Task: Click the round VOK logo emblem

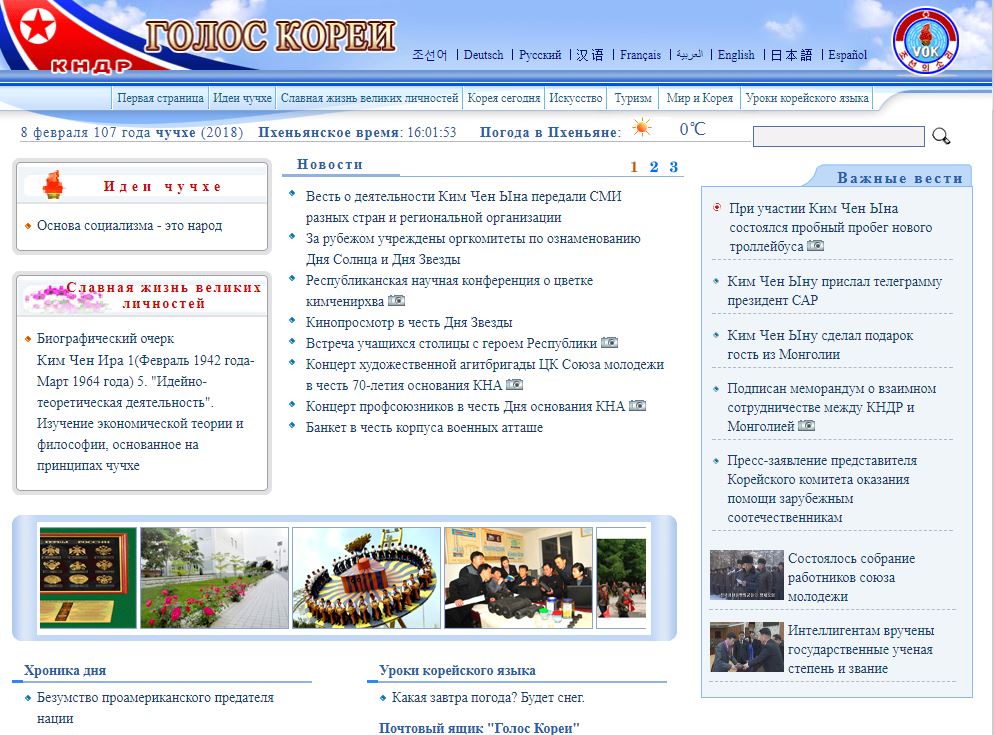Action: click(924, 40)
